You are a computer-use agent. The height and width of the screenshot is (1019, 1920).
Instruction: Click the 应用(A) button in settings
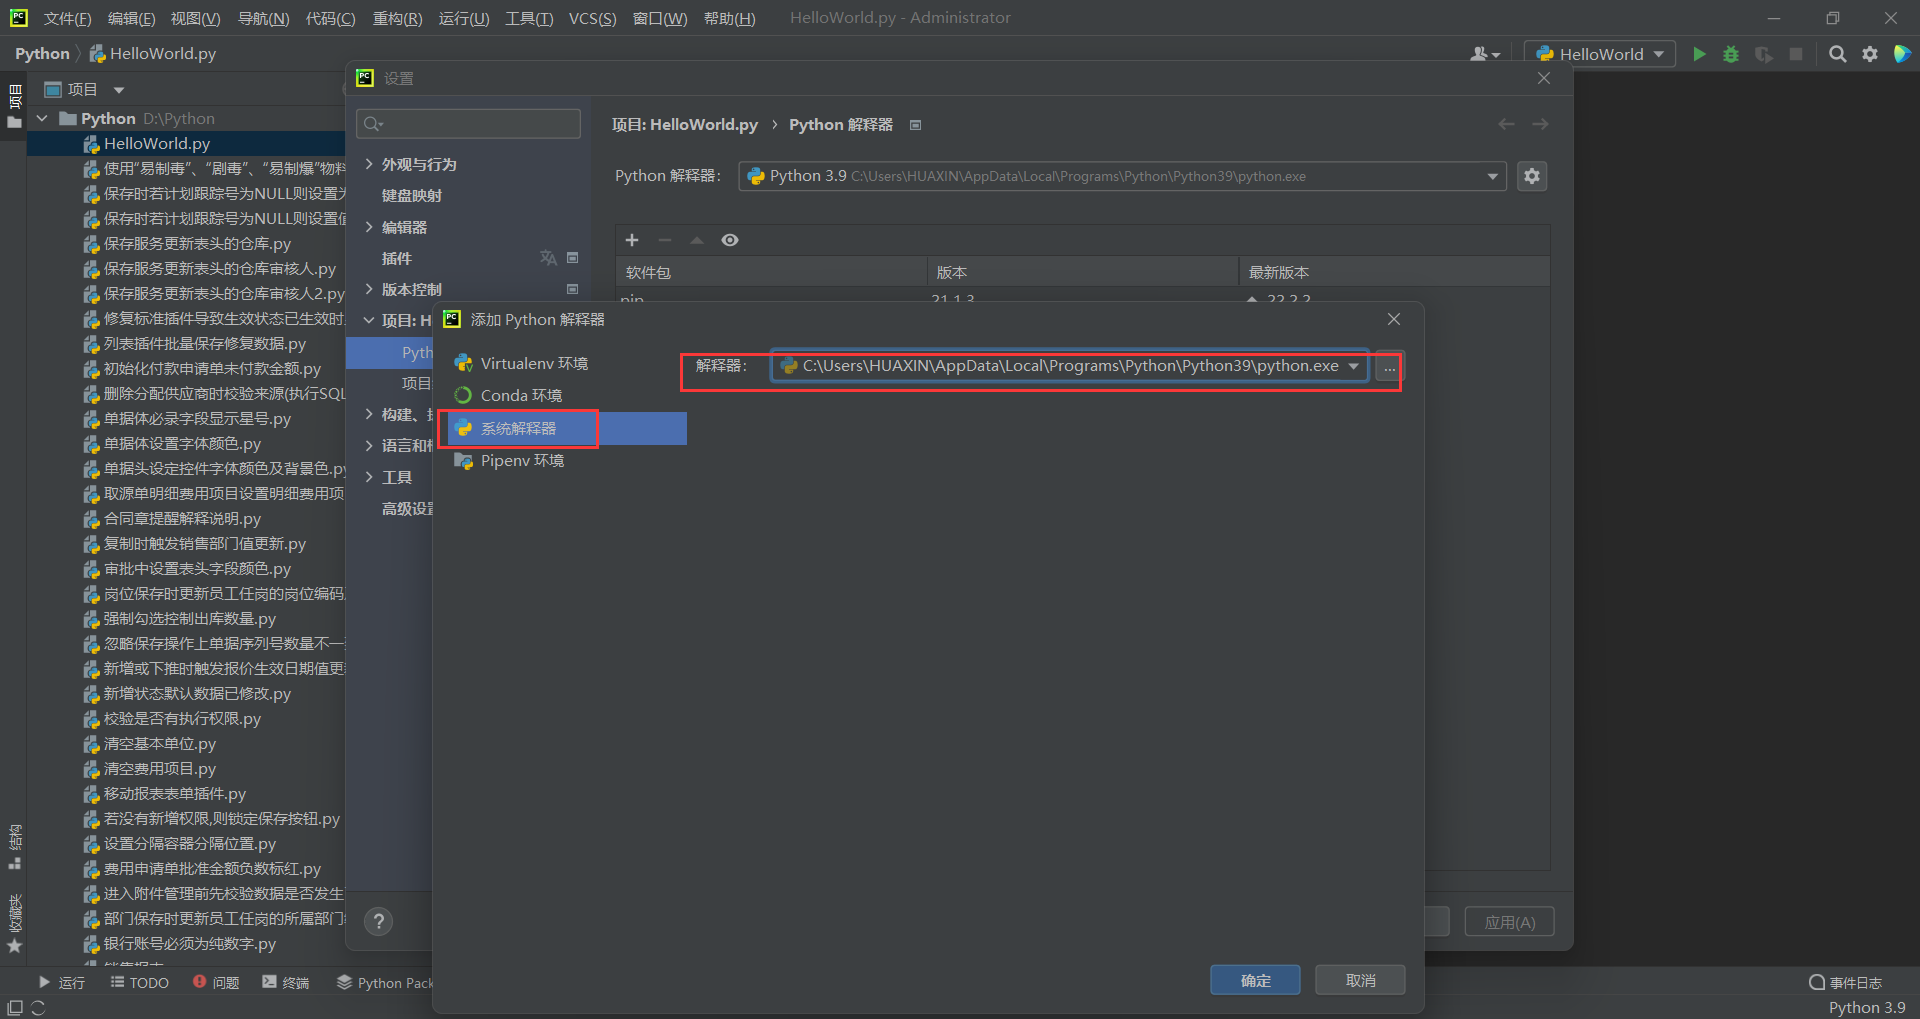[x=1509, y=922]
